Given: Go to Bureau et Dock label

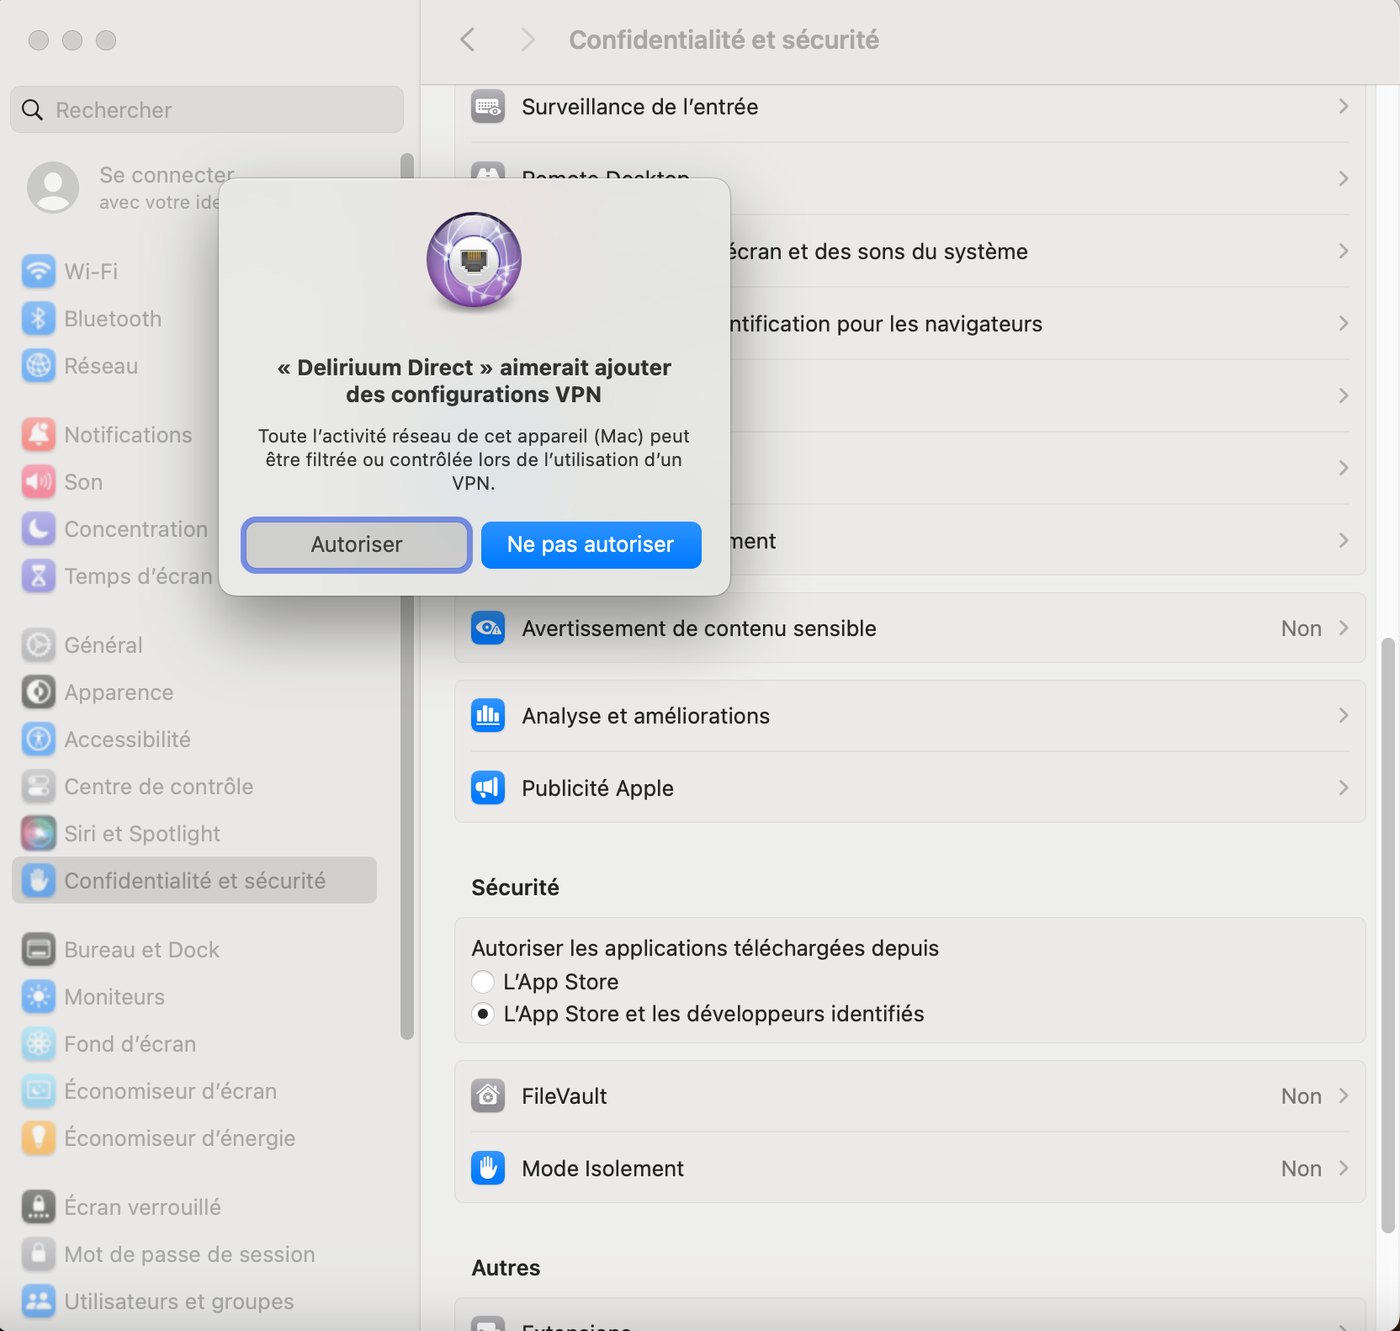Looking at the screenshot, I should click(x=141, y=950).
